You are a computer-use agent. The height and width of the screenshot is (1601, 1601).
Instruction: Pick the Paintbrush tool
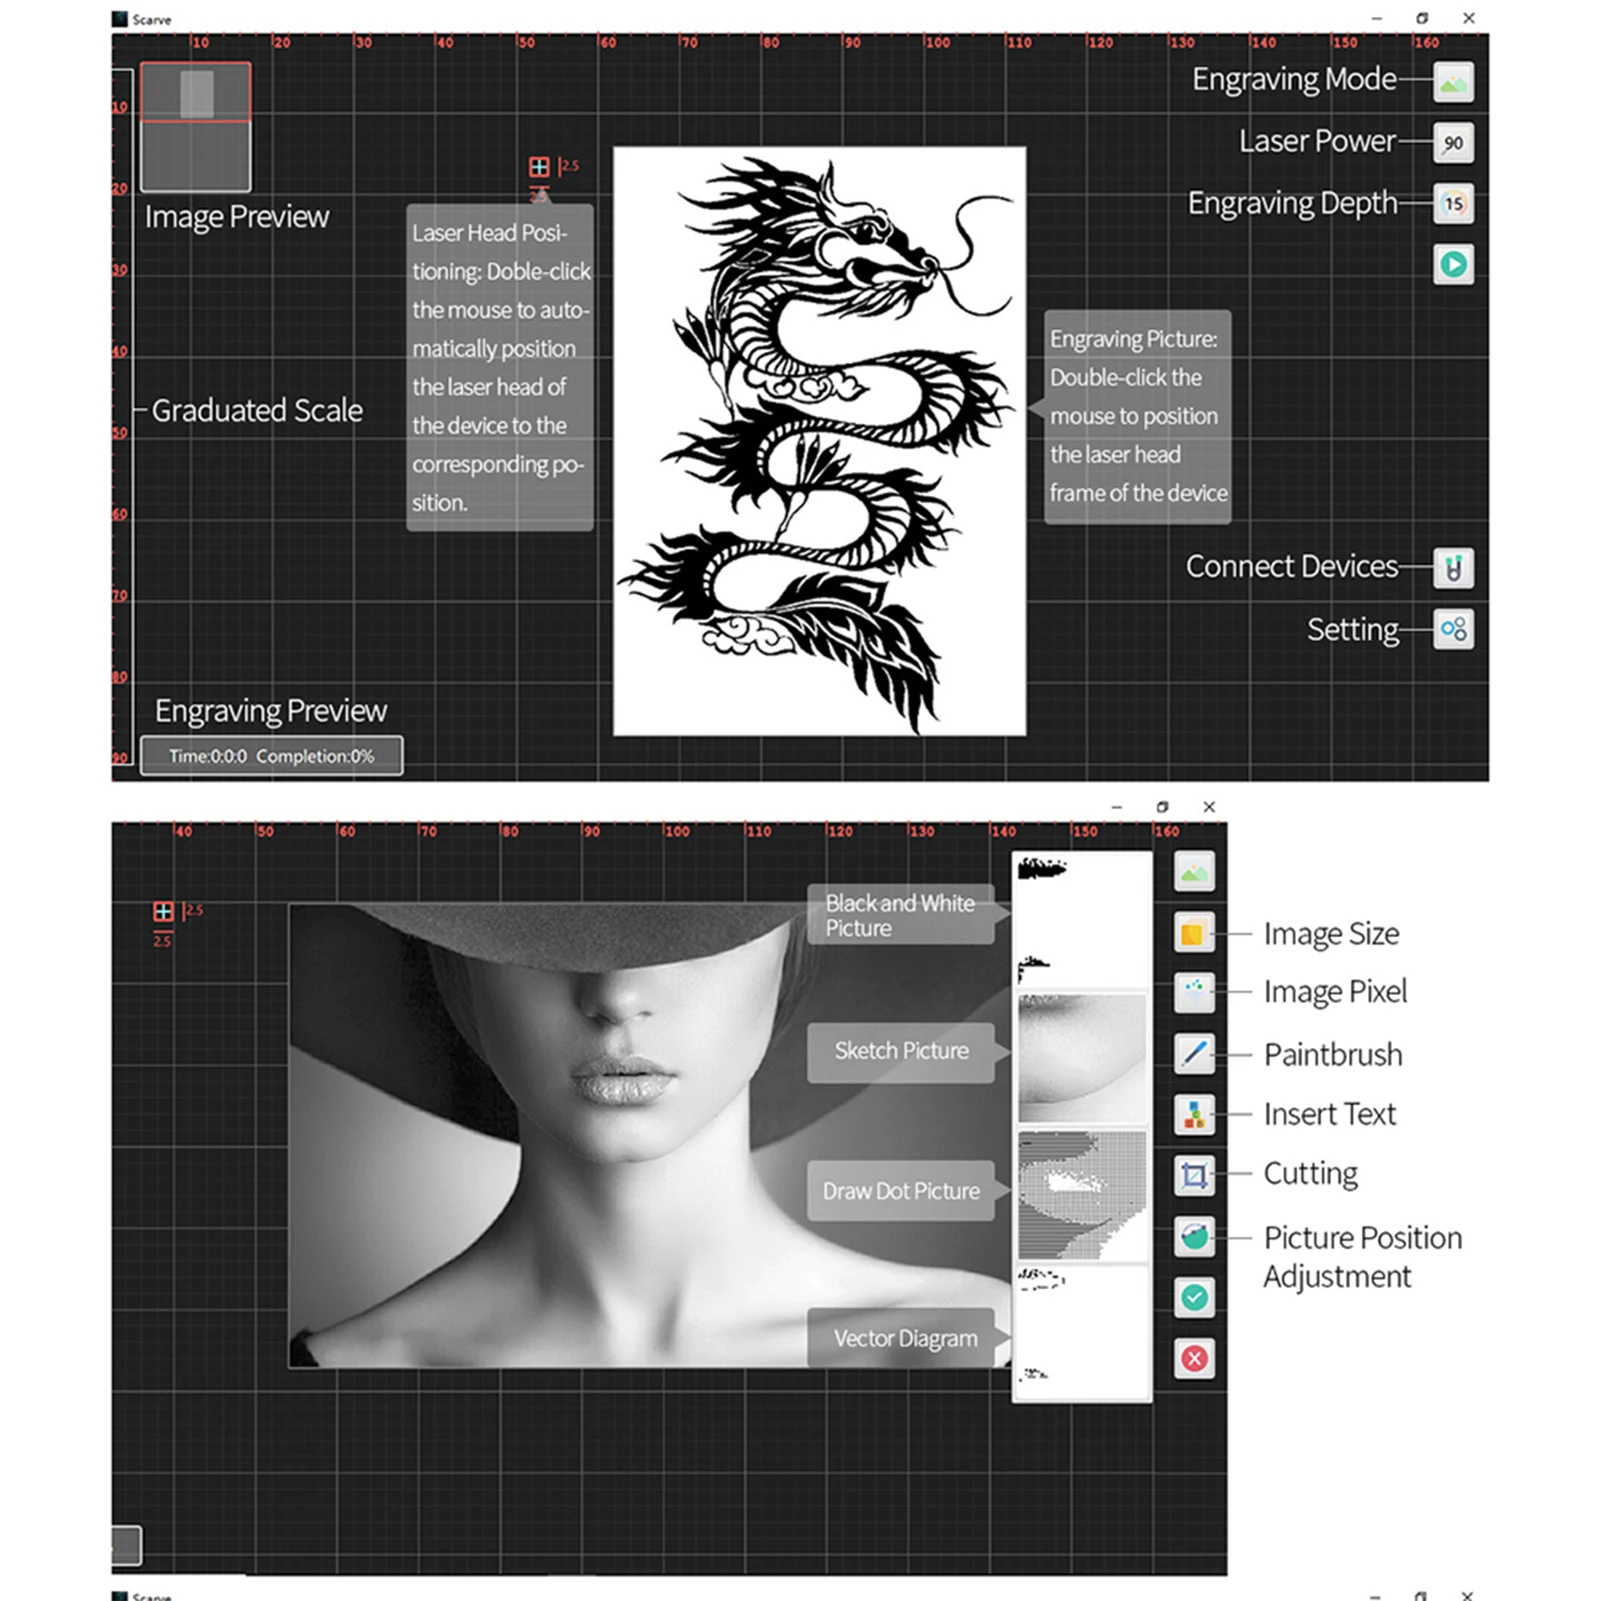pos(1194,1054)
